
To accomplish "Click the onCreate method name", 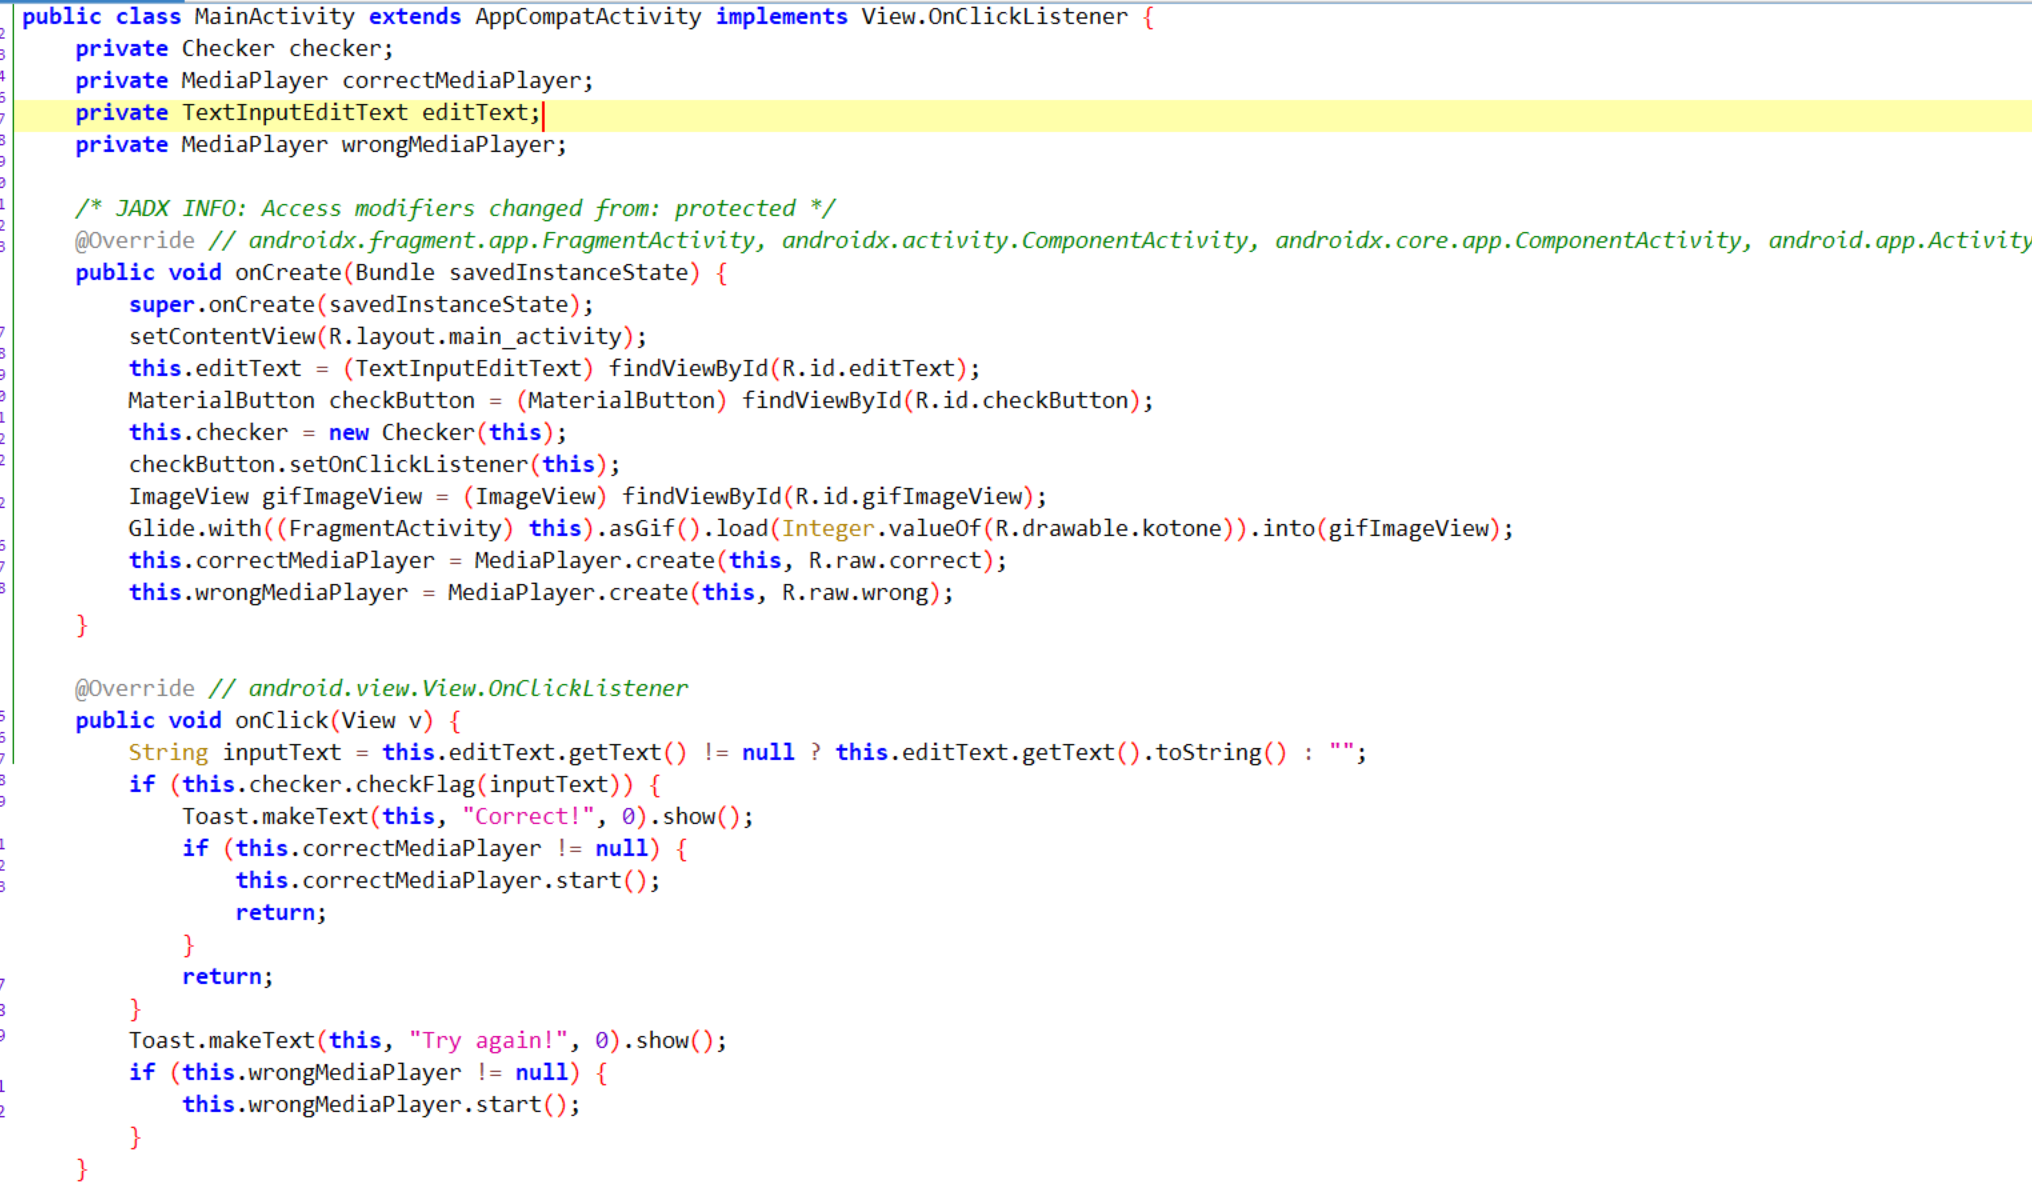I will click(x=288, y=273).
